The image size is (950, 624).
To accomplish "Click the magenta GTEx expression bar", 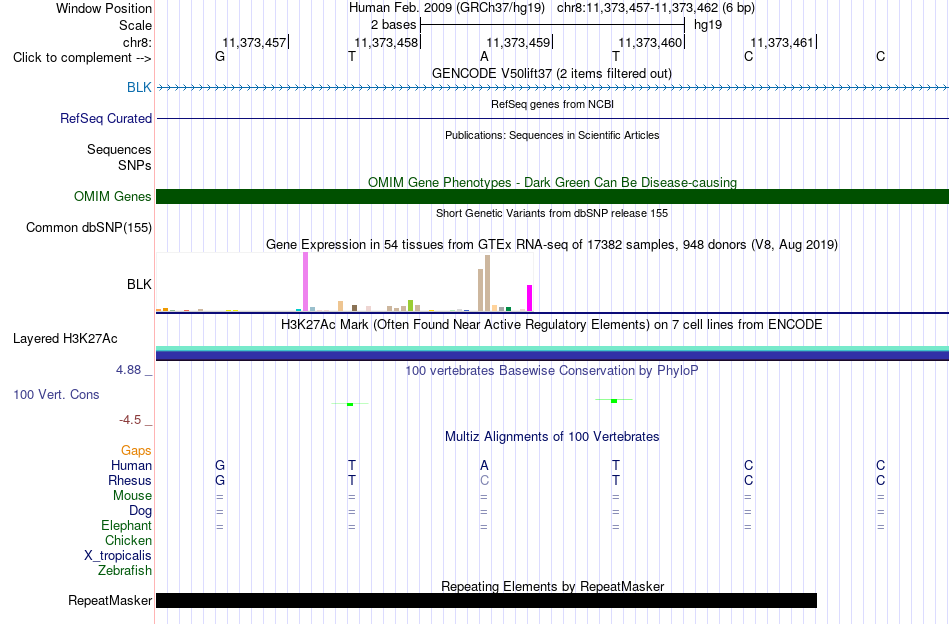I will 530,298.
